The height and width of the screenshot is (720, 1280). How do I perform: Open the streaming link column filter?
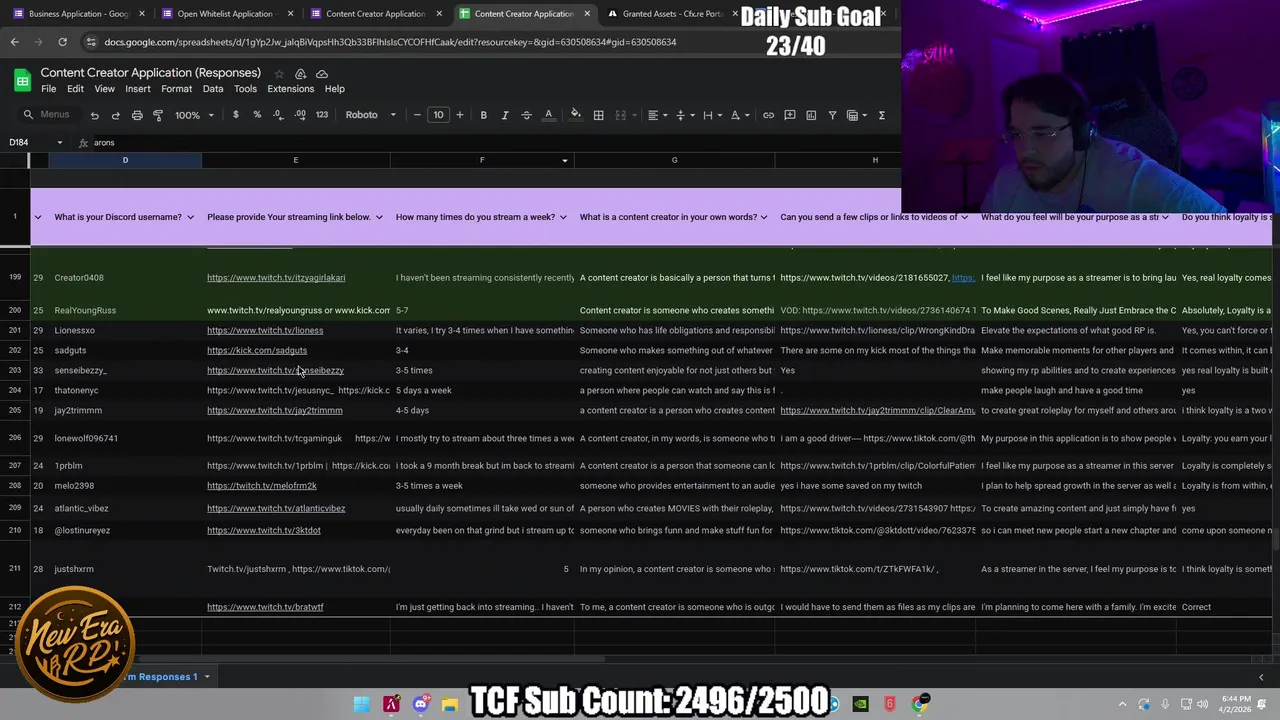(x=379, y=217)
